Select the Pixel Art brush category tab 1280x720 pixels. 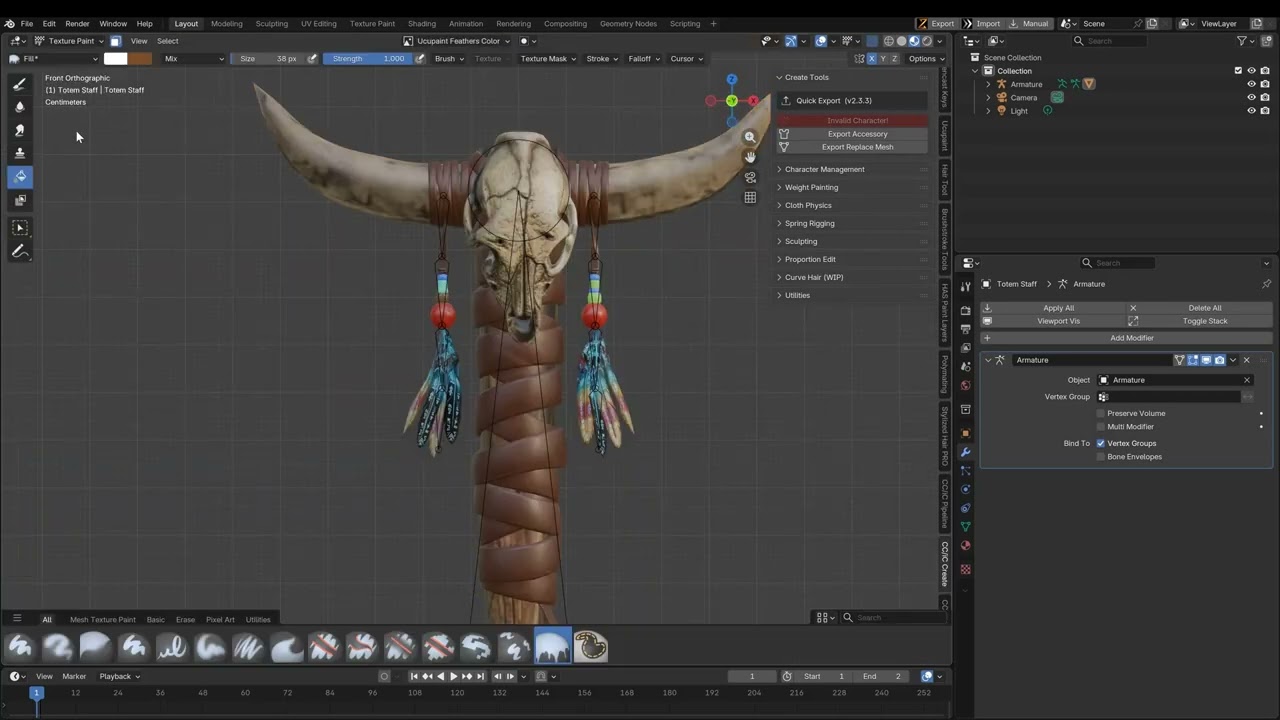click(x=220, y=619)
